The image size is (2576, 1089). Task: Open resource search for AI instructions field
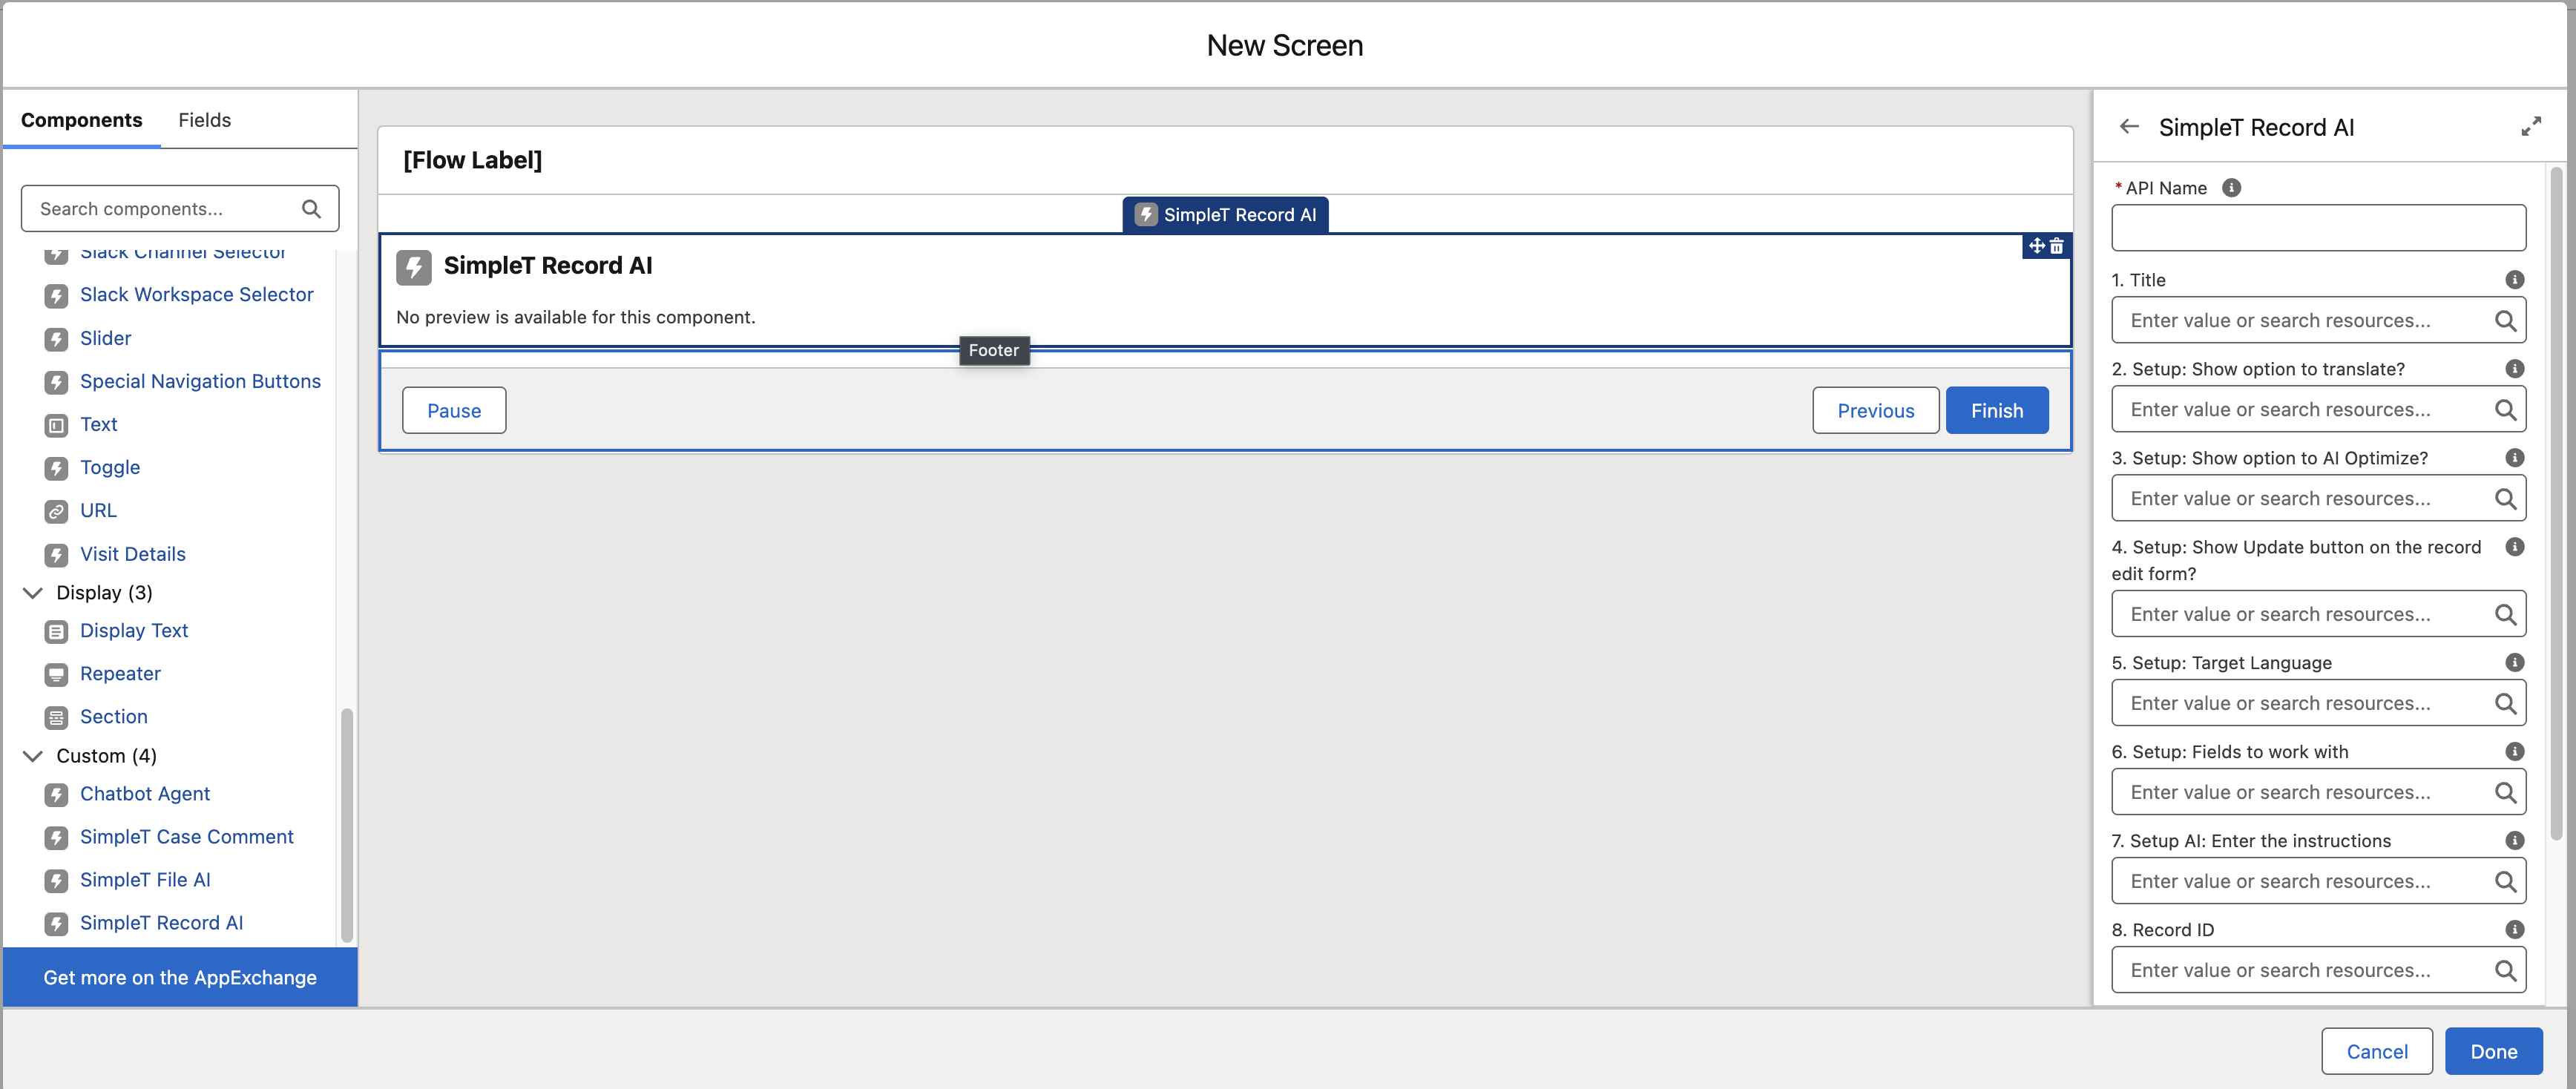point(2504,882)
